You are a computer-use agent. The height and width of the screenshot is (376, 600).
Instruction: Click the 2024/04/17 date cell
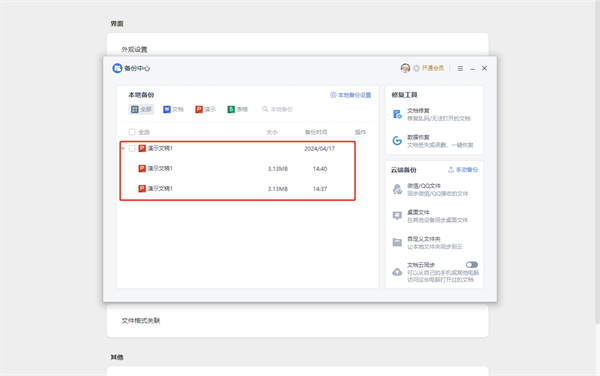[320, 148]
